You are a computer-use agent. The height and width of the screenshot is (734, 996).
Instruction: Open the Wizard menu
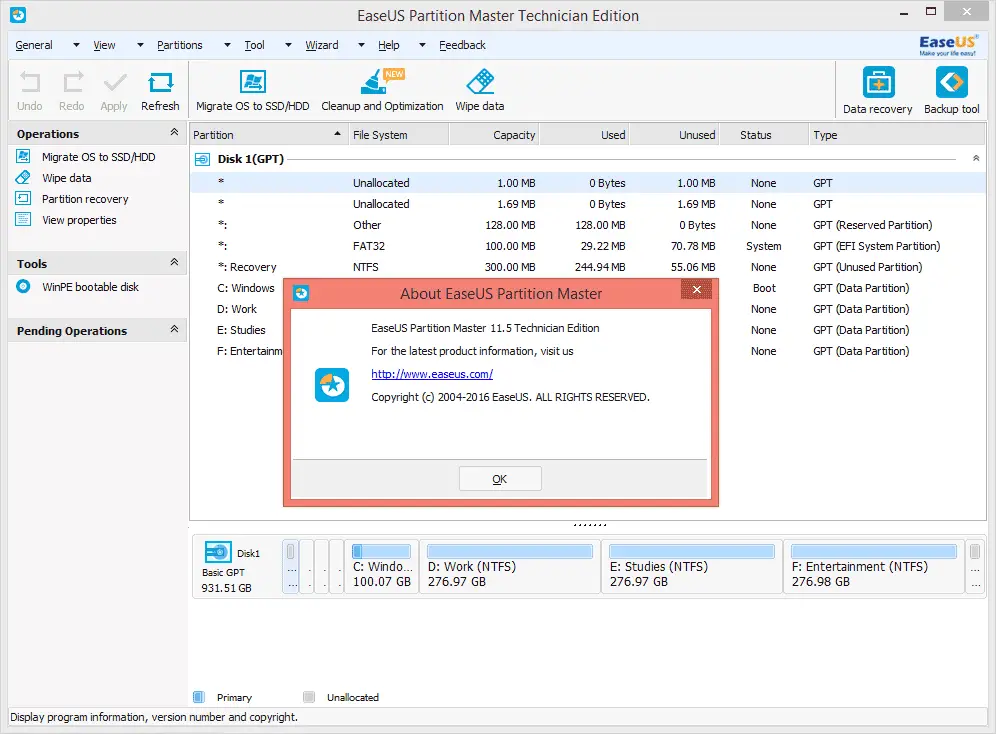pyautogui.click(x=321, y=45)
